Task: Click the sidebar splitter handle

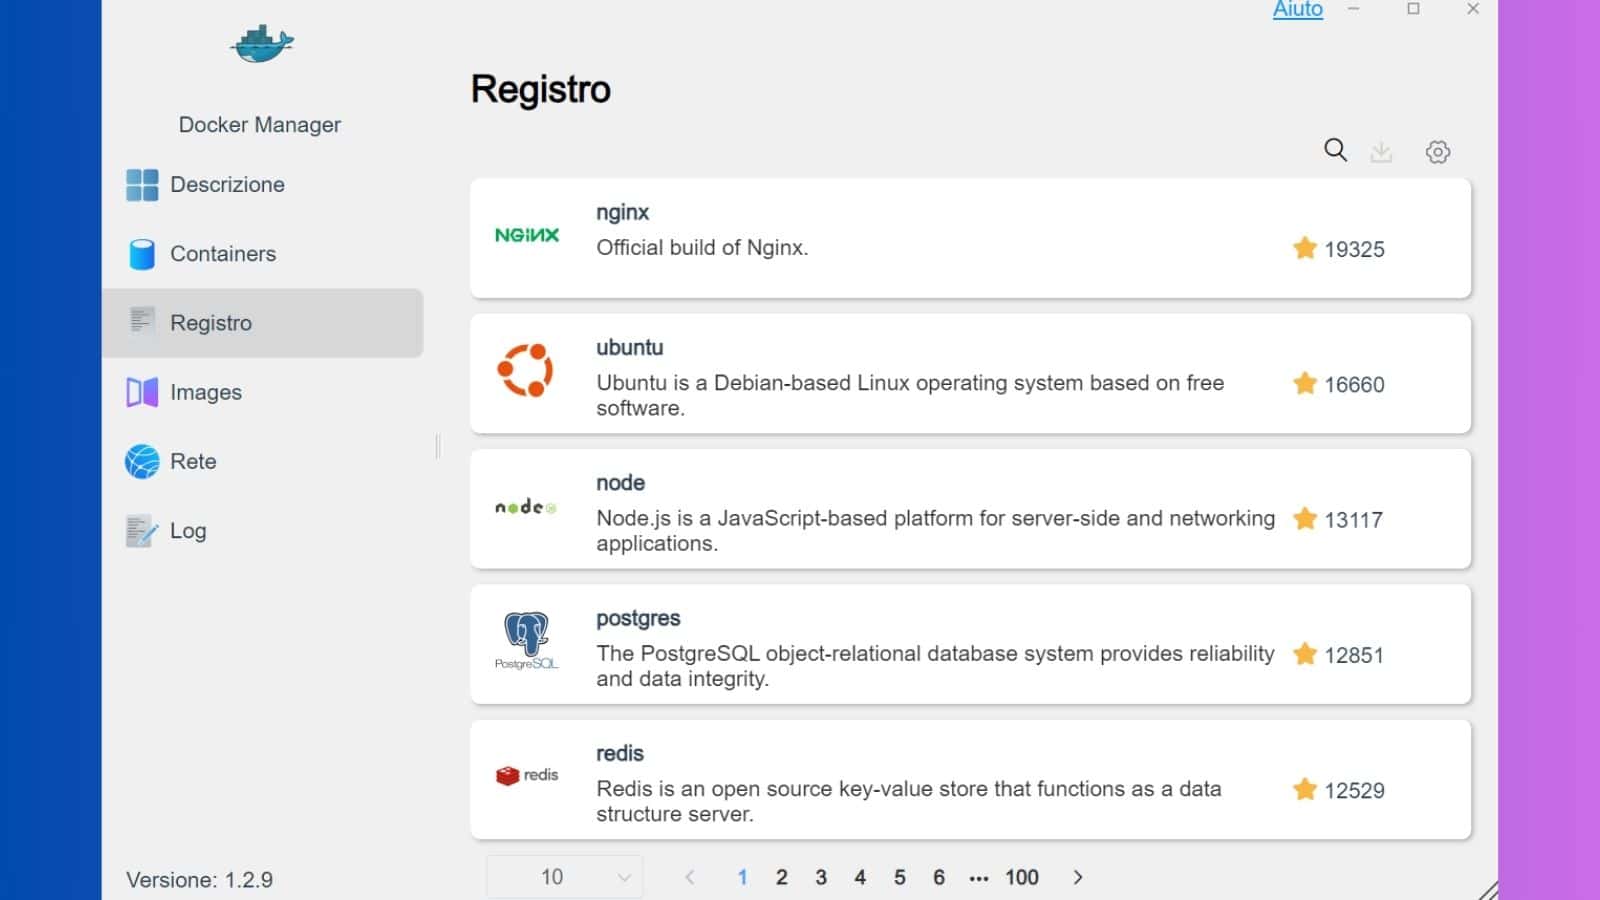Action: point(438,447)
